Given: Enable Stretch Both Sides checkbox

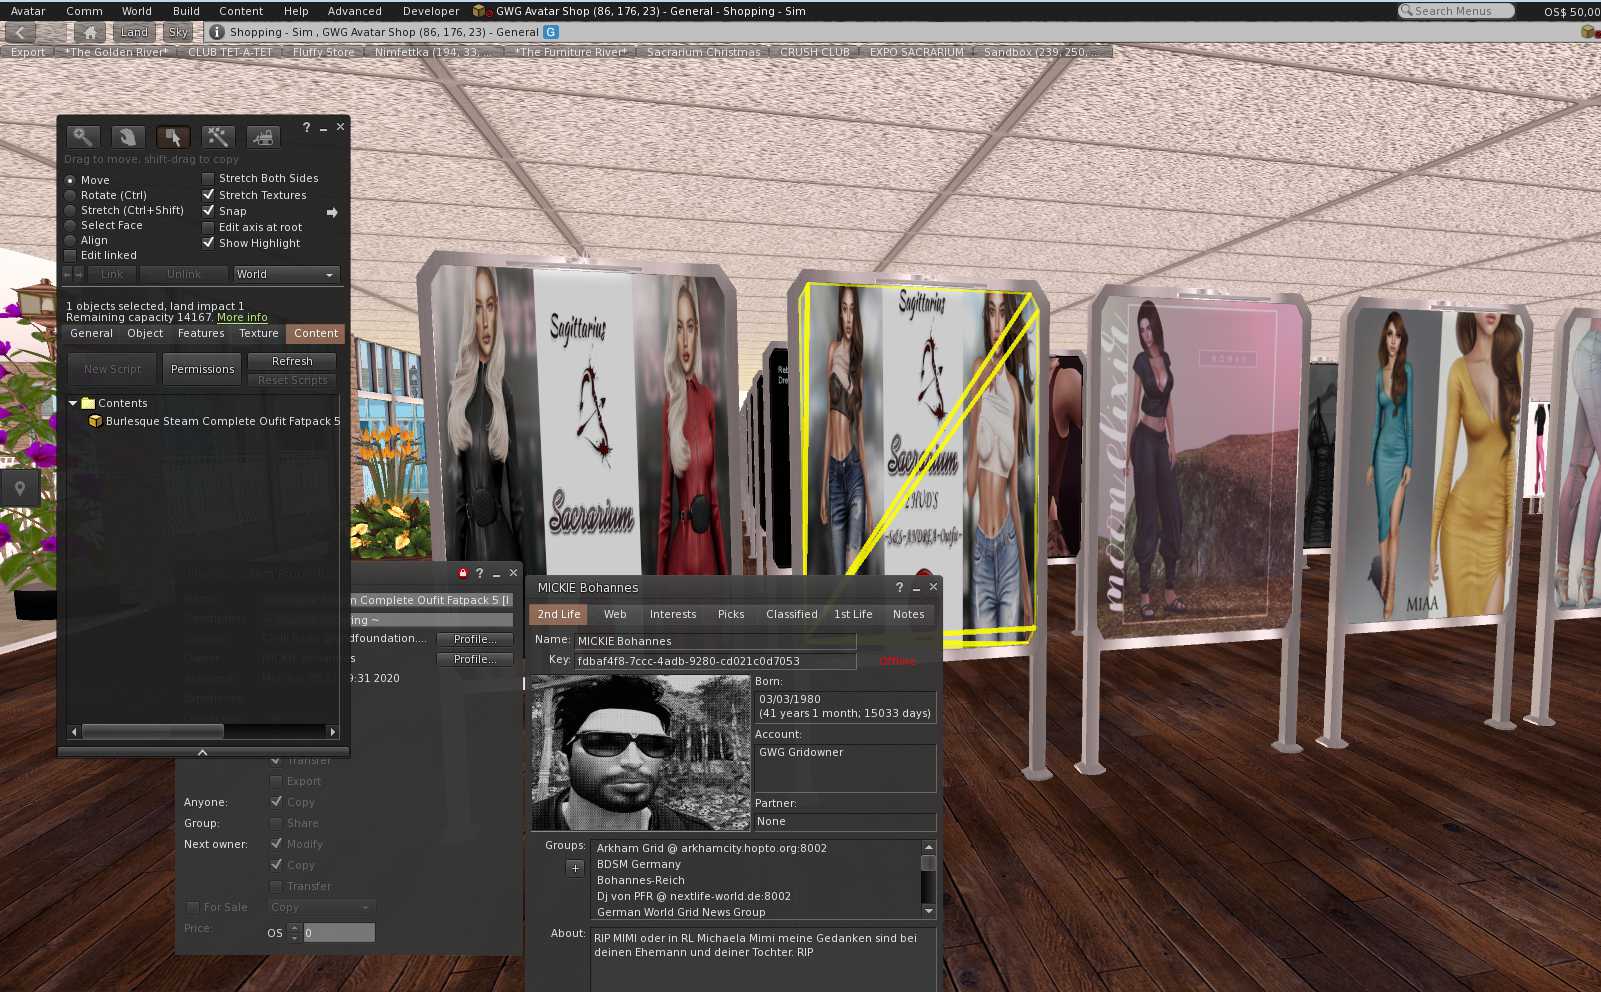Looking at the screenshot, I should click(x=208, y=178).
